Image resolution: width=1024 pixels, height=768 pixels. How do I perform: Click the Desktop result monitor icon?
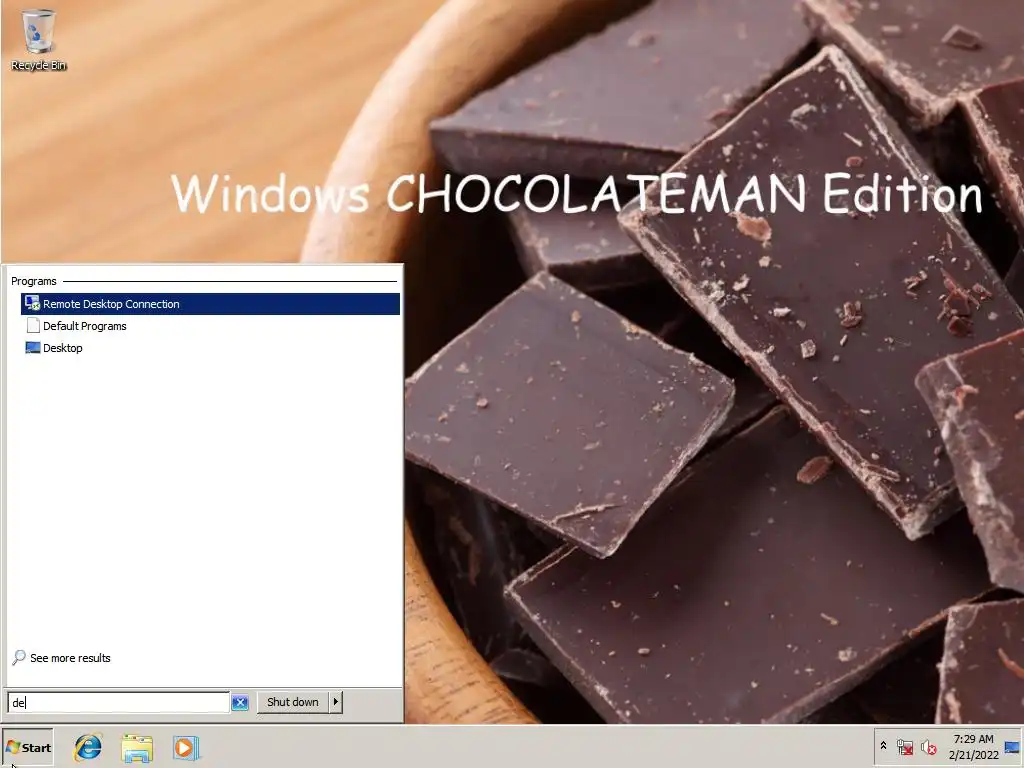point(33,347)
